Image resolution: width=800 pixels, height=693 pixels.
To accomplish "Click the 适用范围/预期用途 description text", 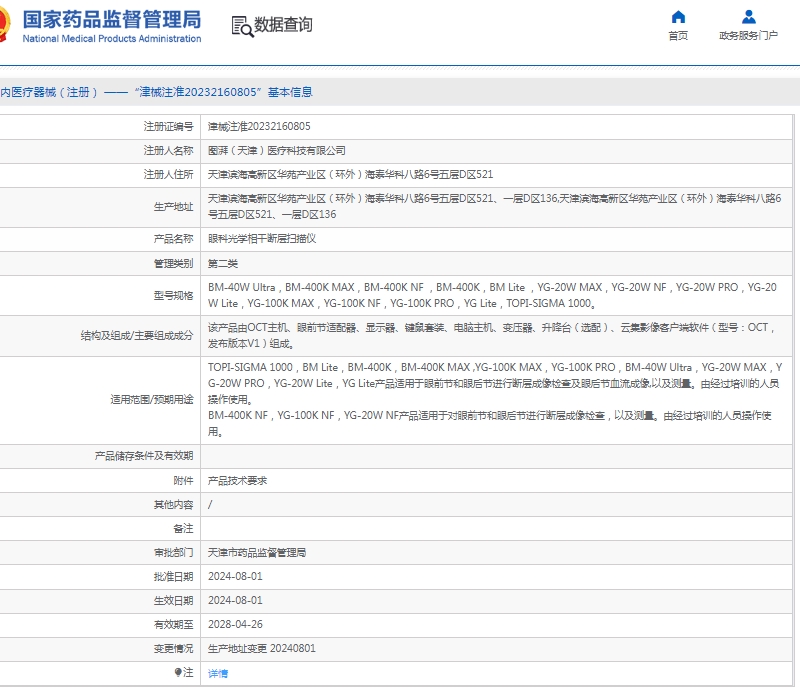I will pos(495,399).
